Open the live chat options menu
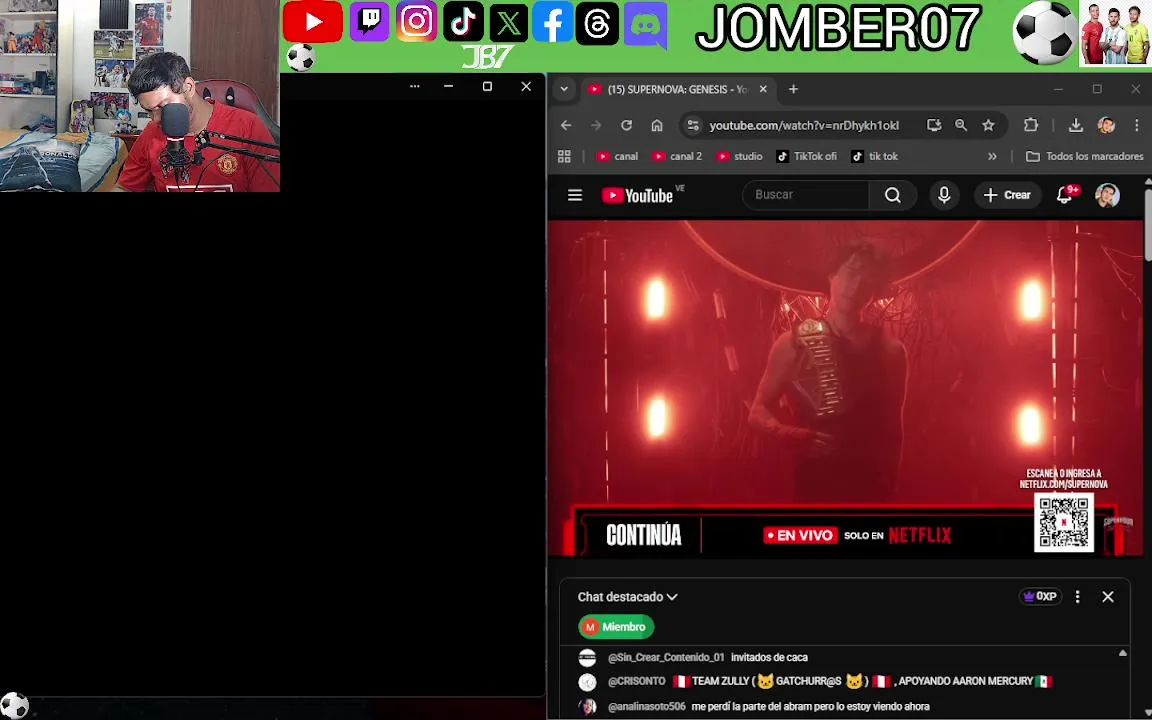Viewport: 1152px width, 720px height. click(x=1077, y=597)
